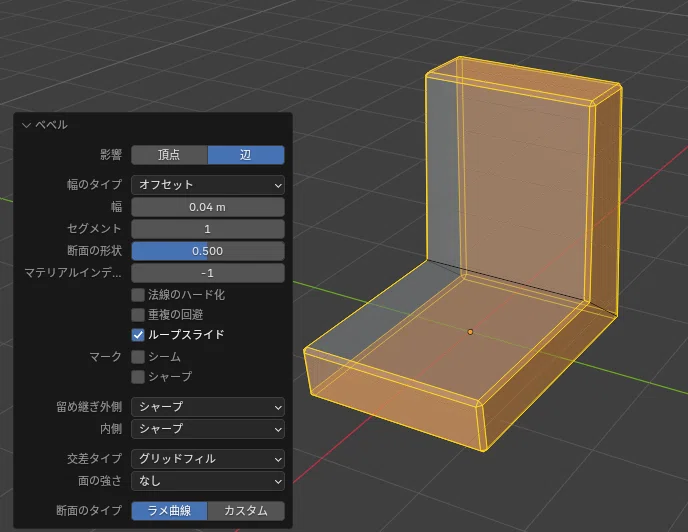The height and width of the screenshot is (532, 688).
Task: Enable シャープ mark checkbox
Action: coord(138,377)
